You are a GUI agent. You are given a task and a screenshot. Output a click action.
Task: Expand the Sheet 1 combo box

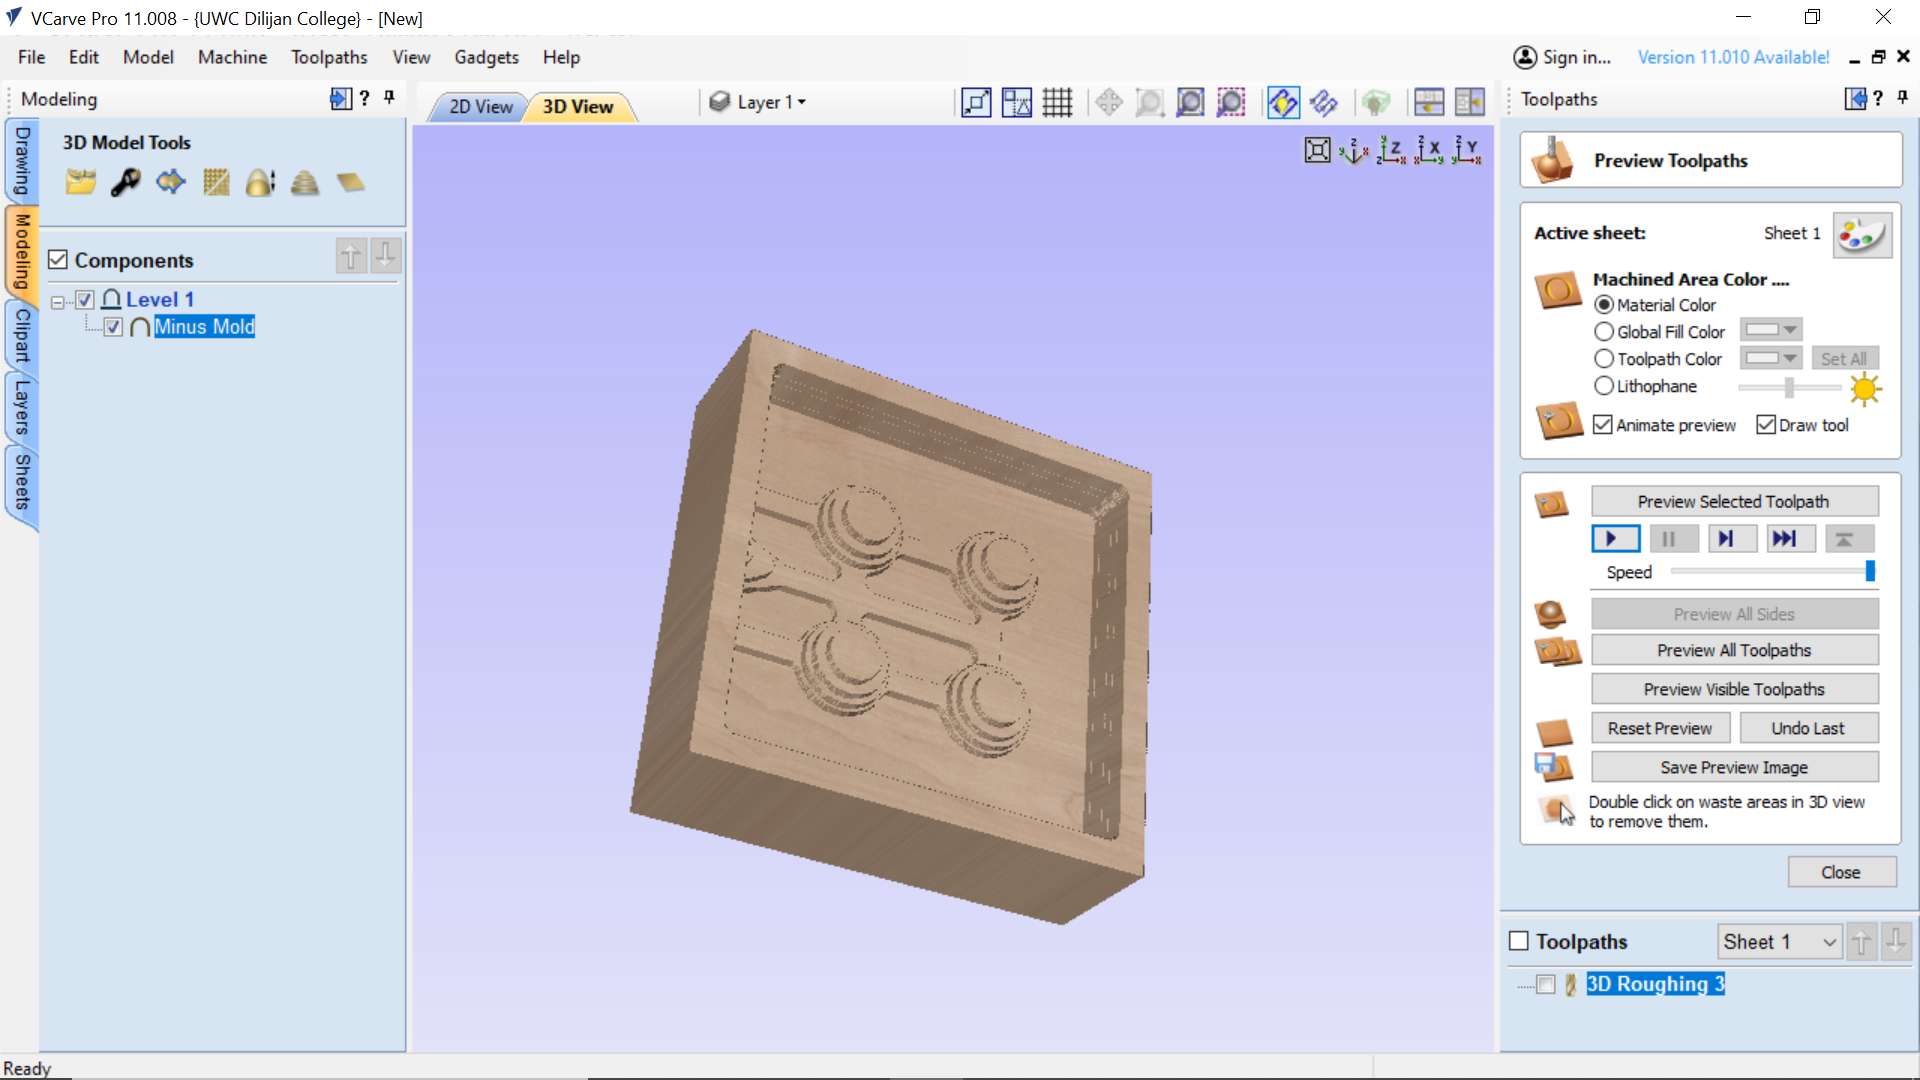(1828, 942)
